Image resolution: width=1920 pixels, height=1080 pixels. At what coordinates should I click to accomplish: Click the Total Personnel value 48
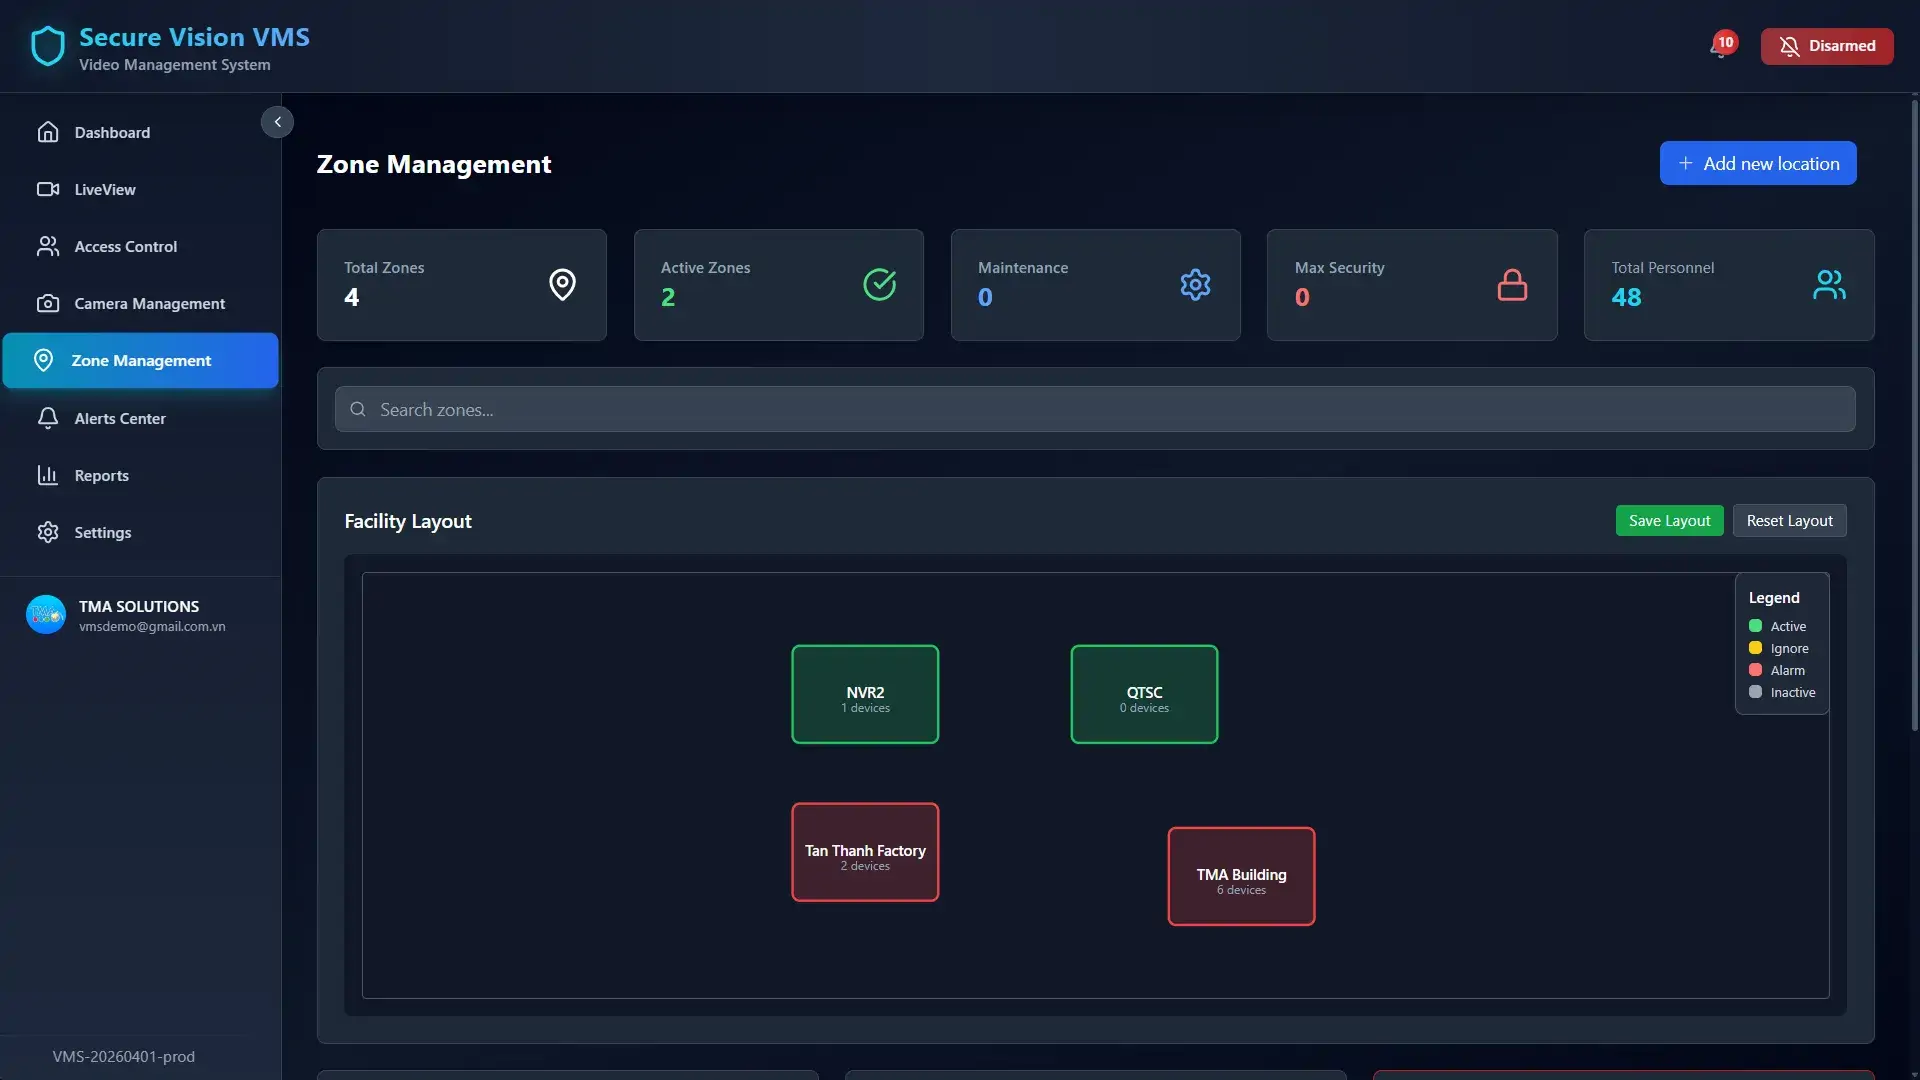pyautogui.click(x=1626, y=297)
